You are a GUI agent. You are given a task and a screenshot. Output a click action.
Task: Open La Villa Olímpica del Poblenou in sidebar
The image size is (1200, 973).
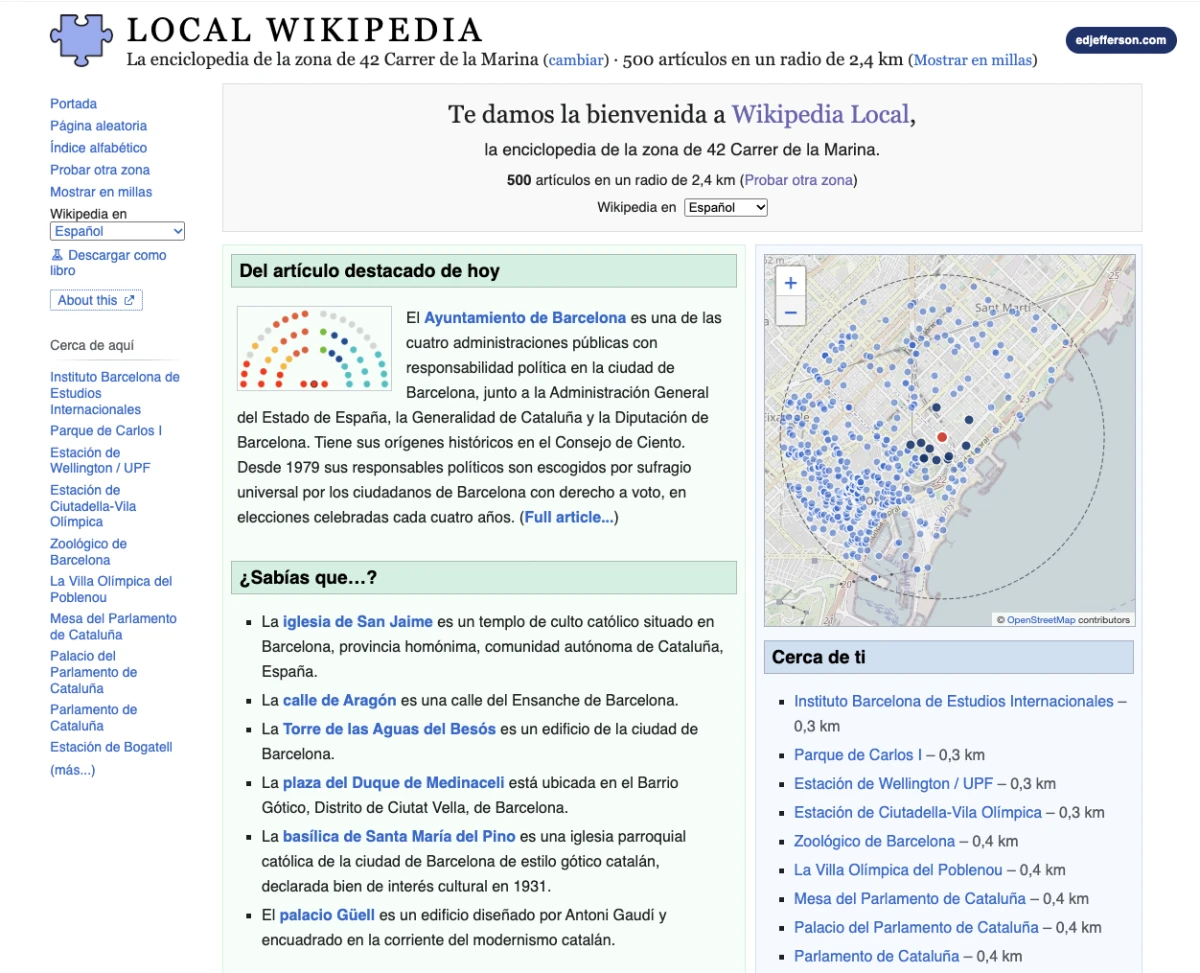click(111, 589)
